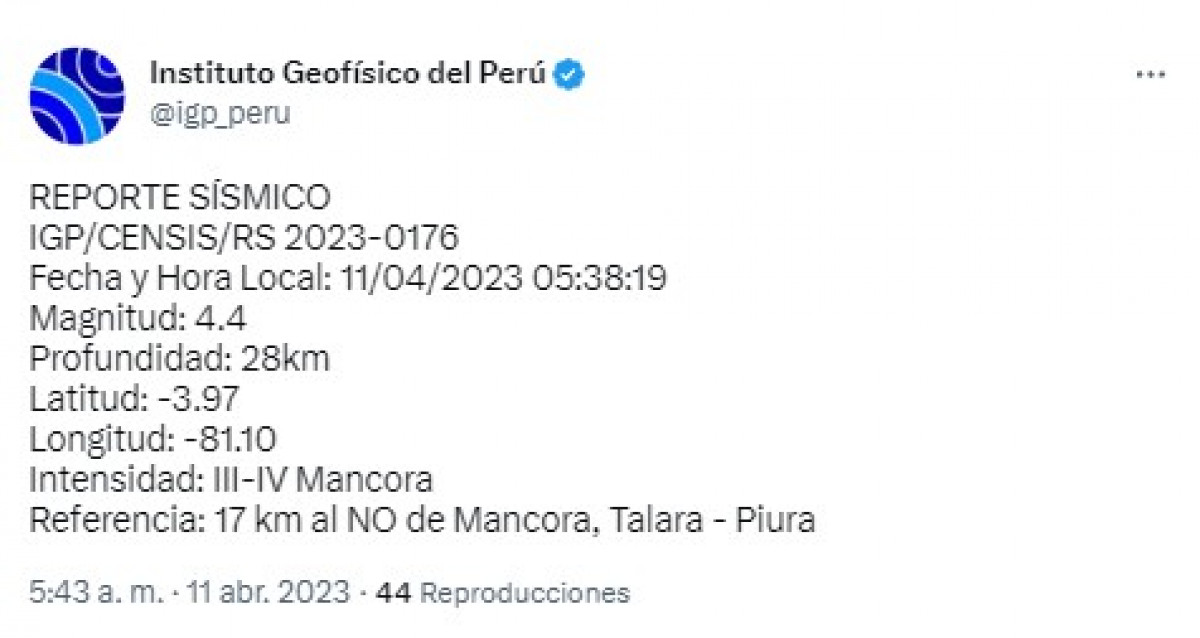This screenshot has height=638, width=1200.
Task: Click the Instituto Geofísico del Perú display name
Action: [x=346, y=74]
